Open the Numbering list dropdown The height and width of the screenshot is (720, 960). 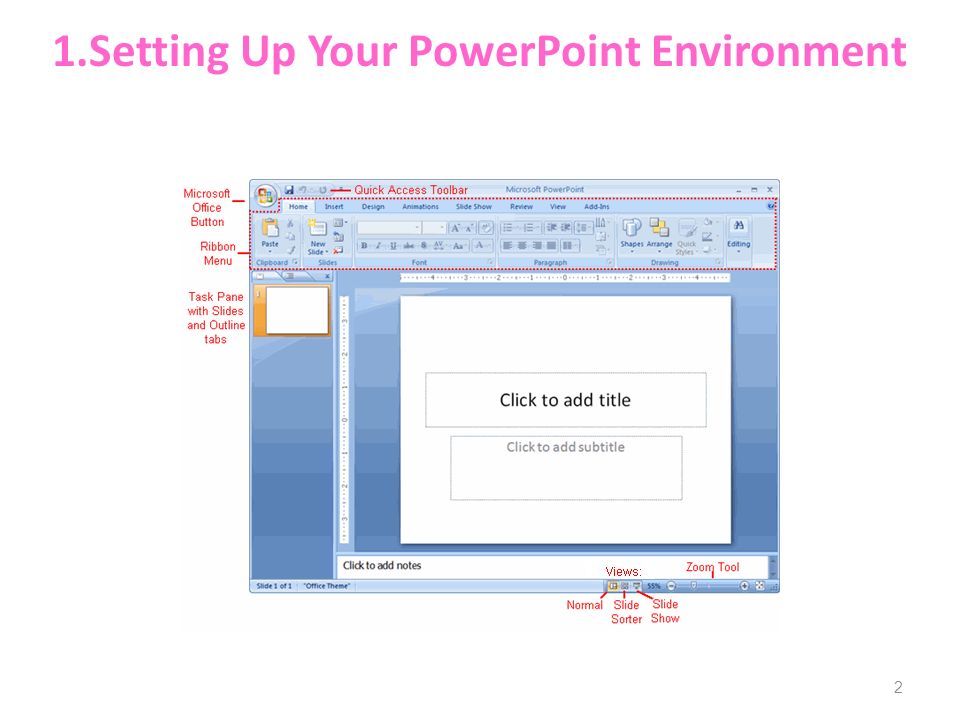pyautogui.click(x=530, y=227)
